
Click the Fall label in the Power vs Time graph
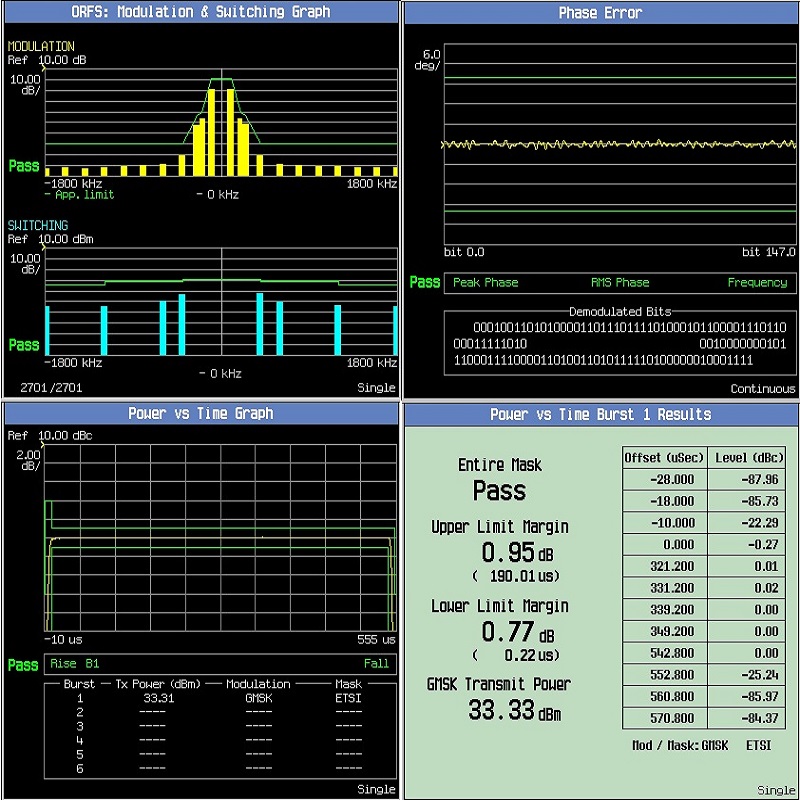click(x=375, y=664)
